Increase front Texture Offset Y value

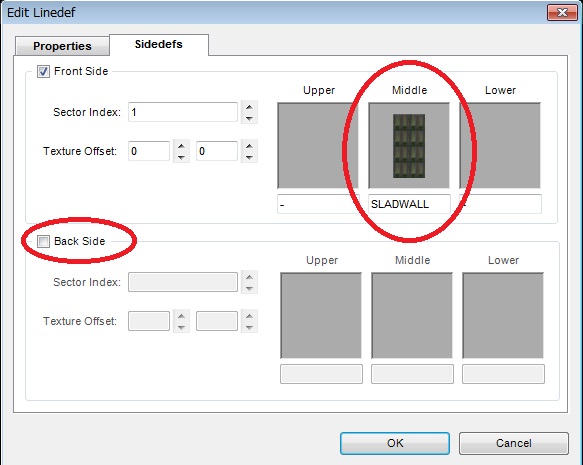pyautogui.click(x=249, y=146)
